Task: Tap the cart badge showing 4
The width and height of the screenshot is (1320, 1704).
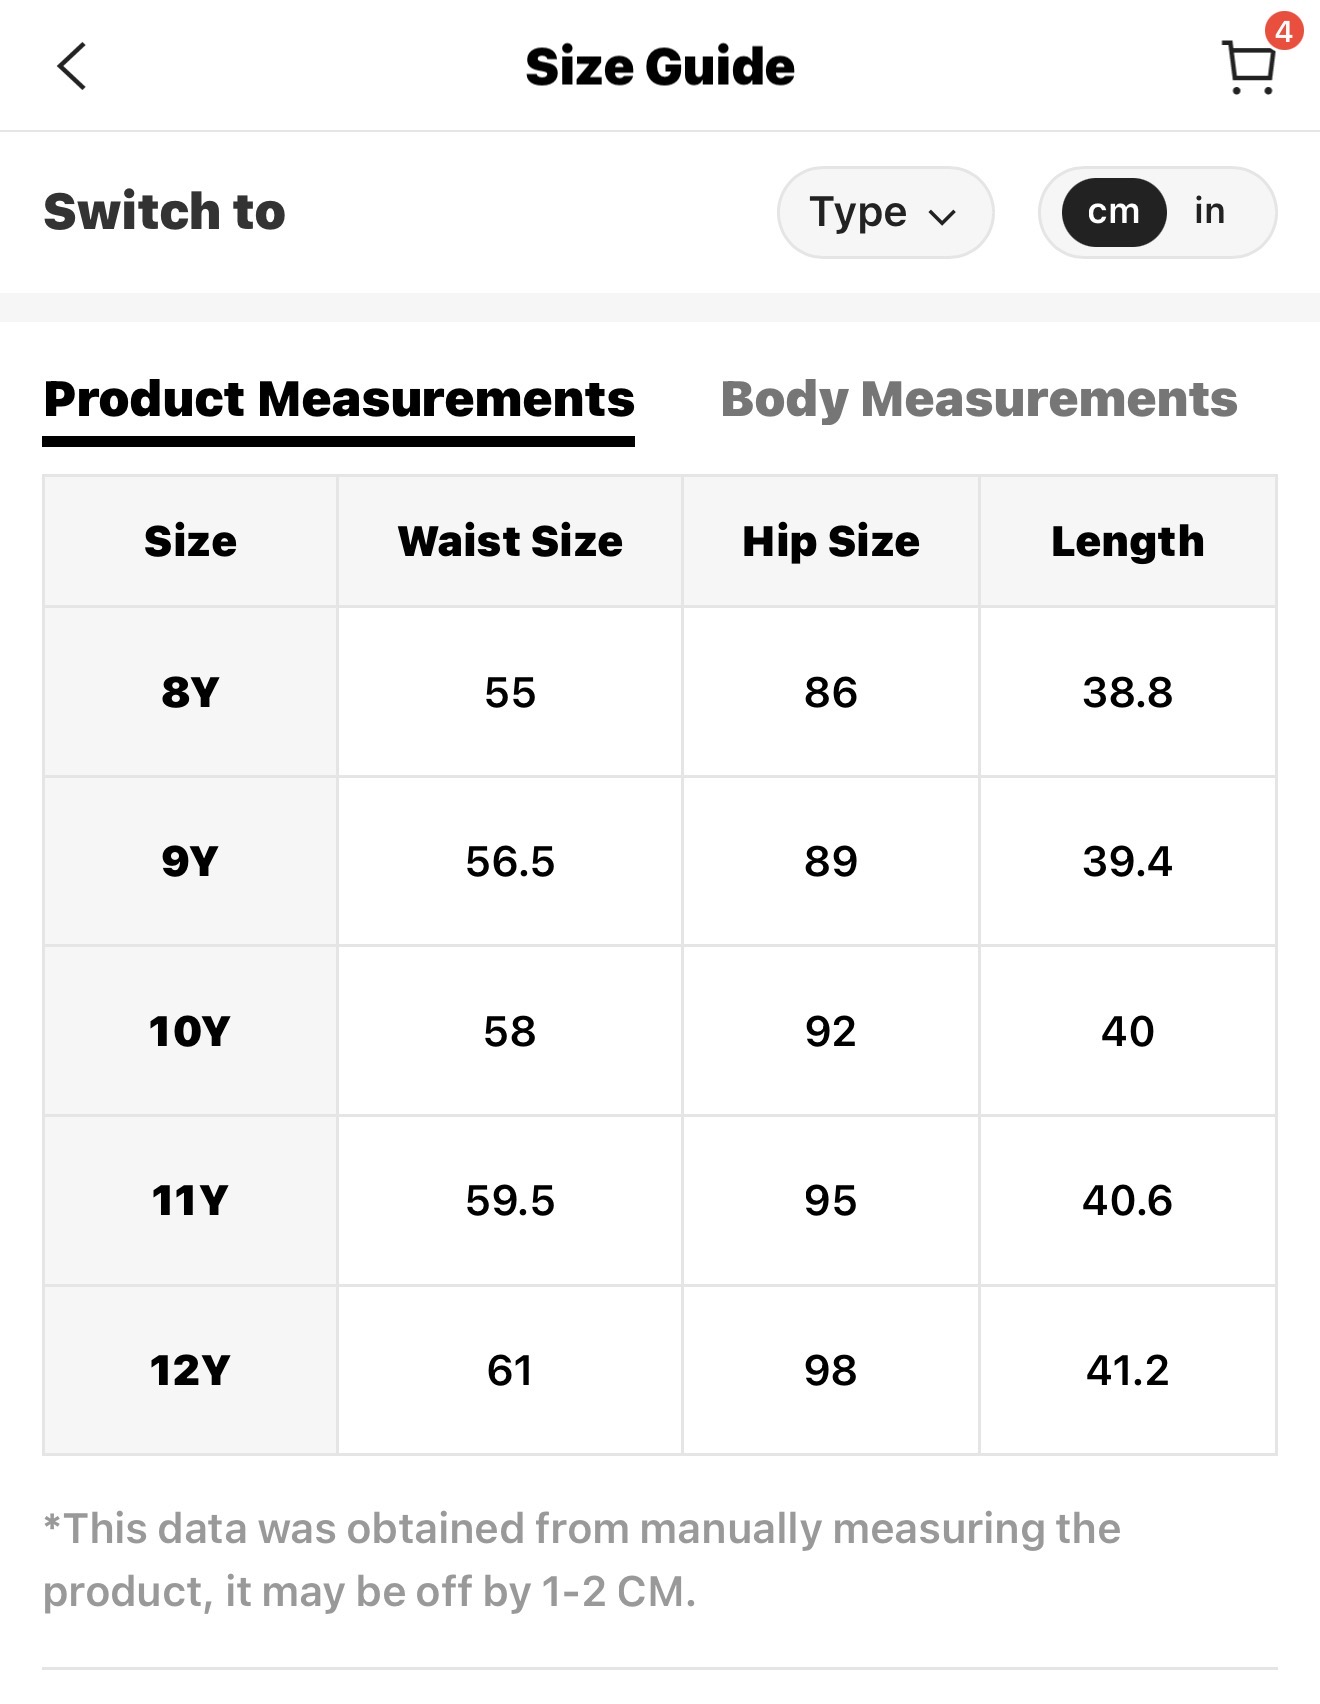Action: 1283,31
